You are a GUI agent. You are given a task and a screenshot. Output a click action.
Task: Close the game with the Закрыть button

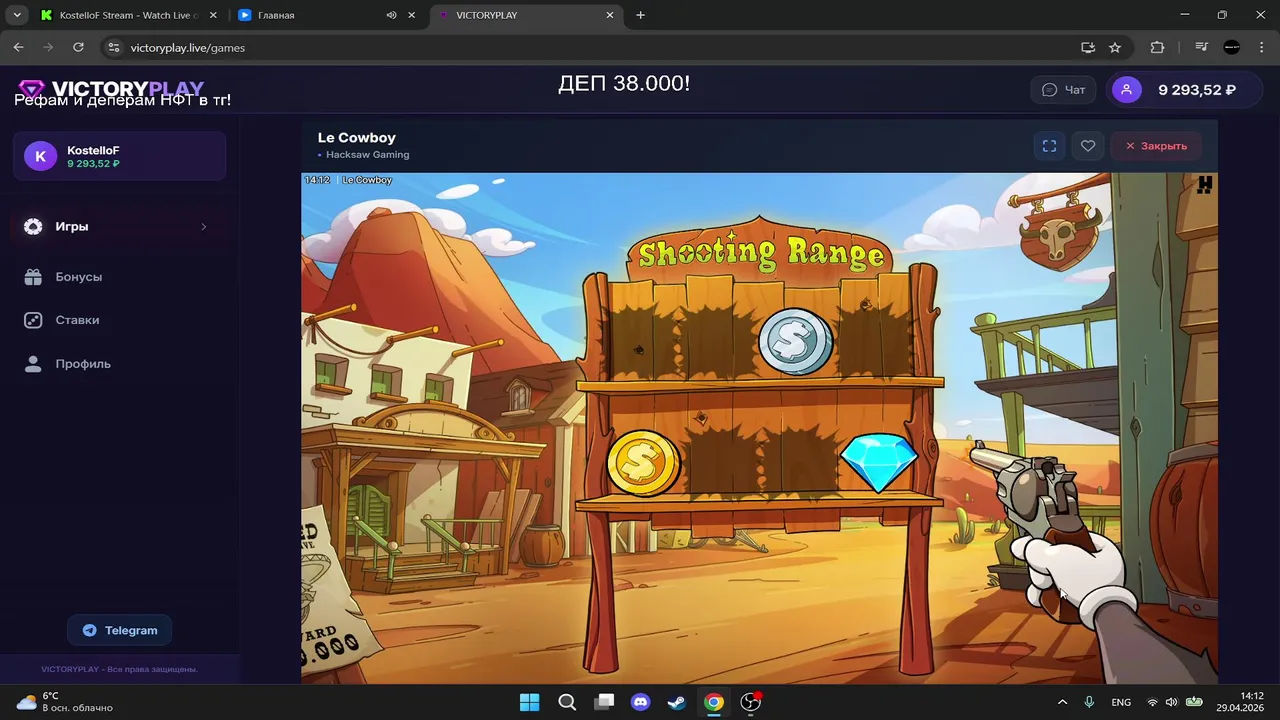1156,146
